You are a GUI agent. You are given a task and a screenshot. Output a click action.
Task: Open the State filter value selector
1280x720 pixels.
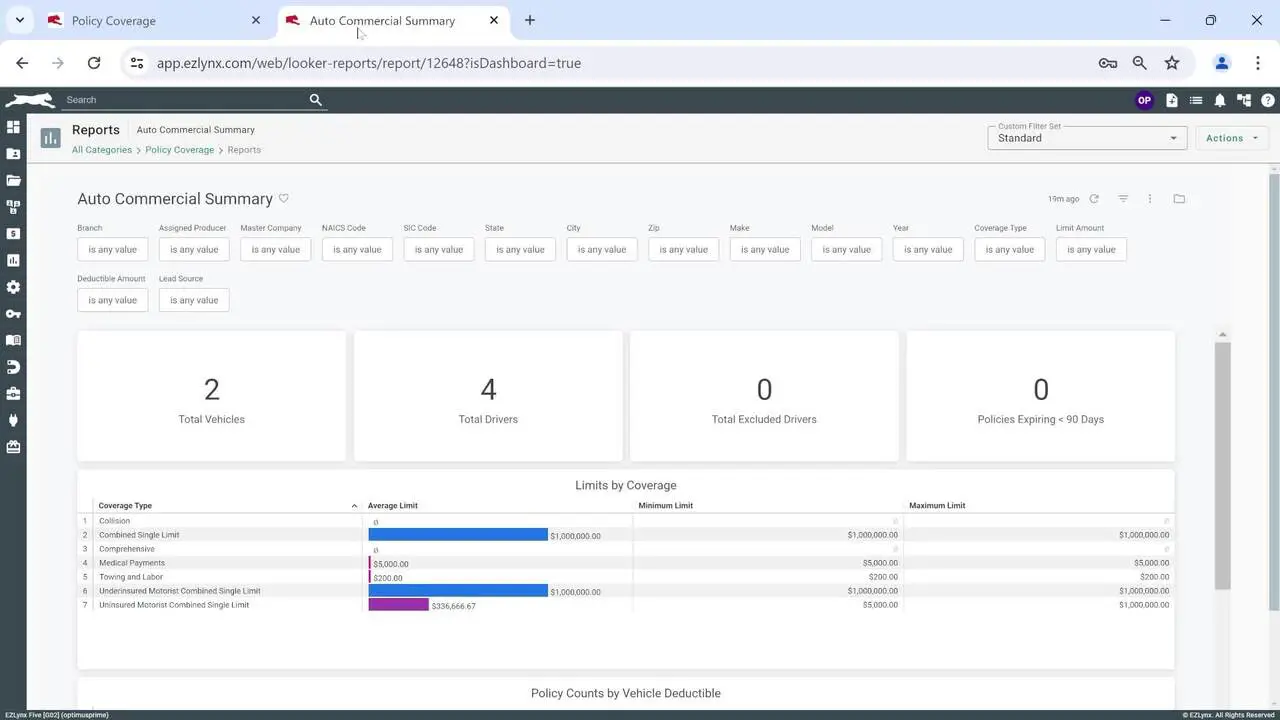pos(520,249)
